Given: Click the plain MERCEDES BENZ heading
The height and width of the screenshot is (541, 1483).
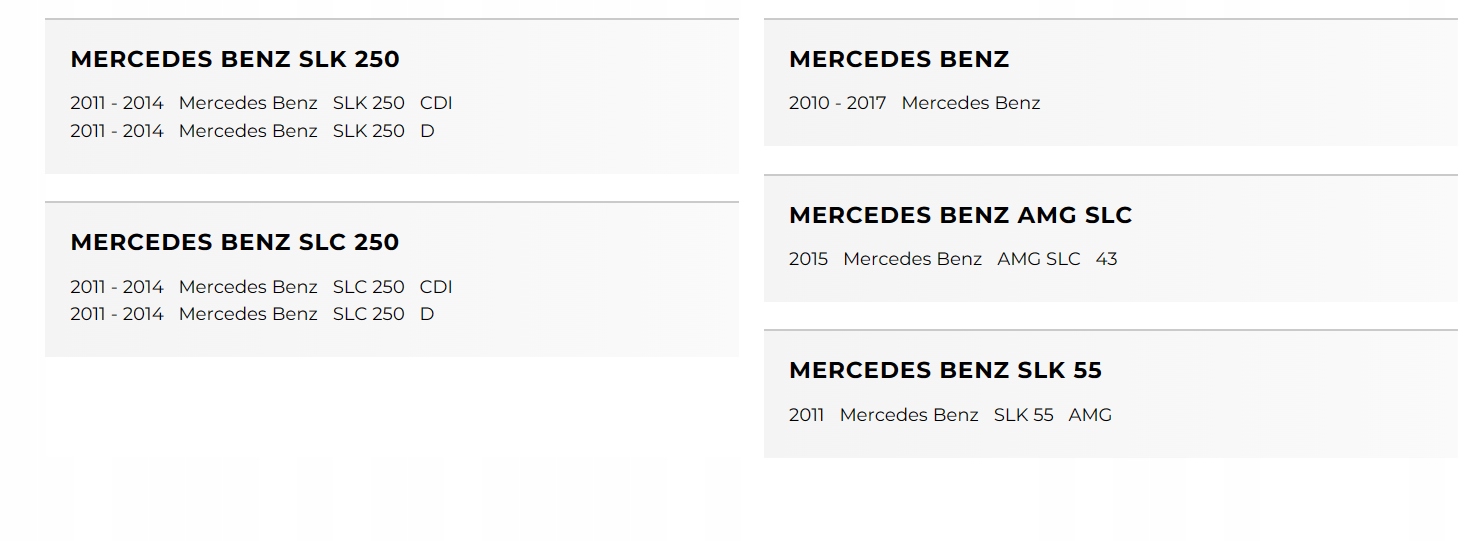Looking at the screenshot, I should click(x=899, y=59).
